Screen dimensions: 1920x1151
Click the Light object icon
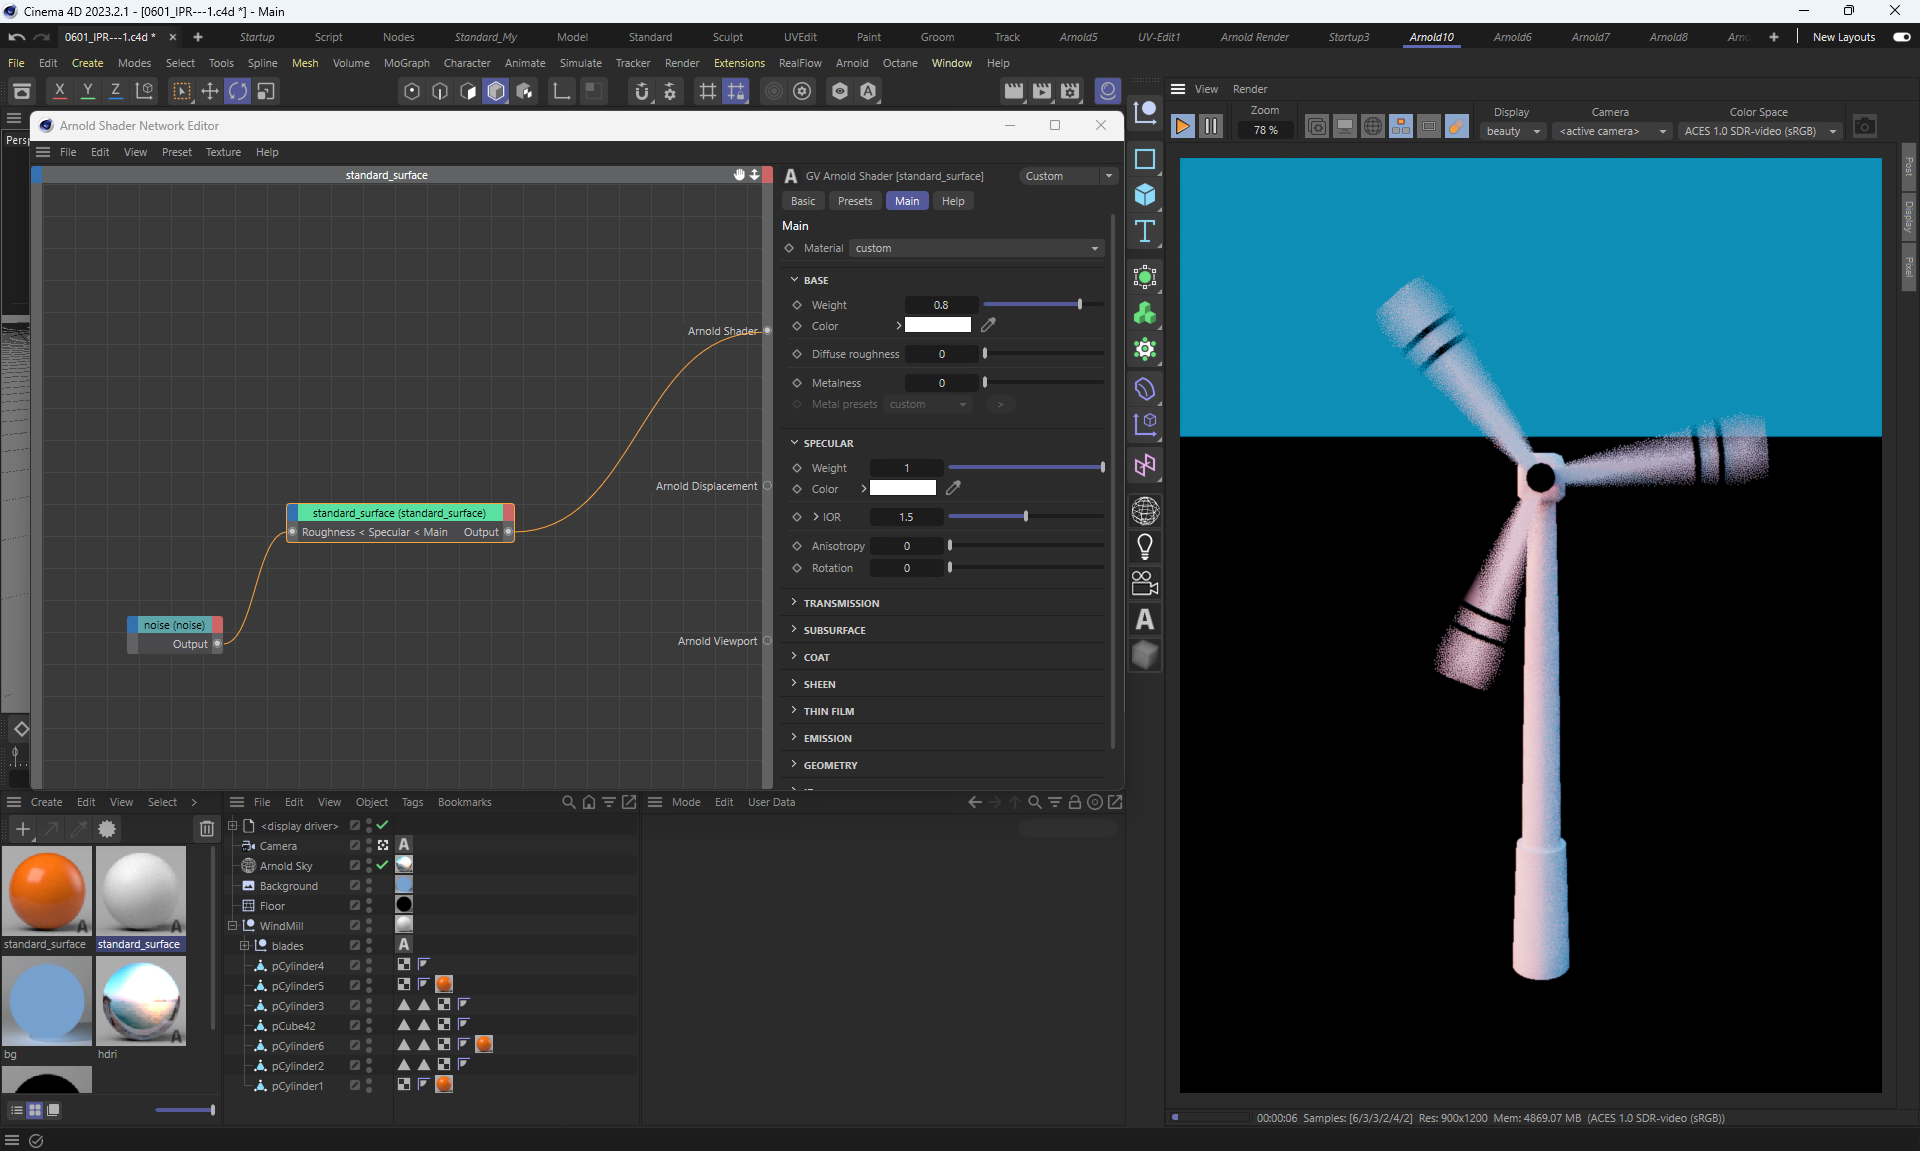pos(1145,547)
